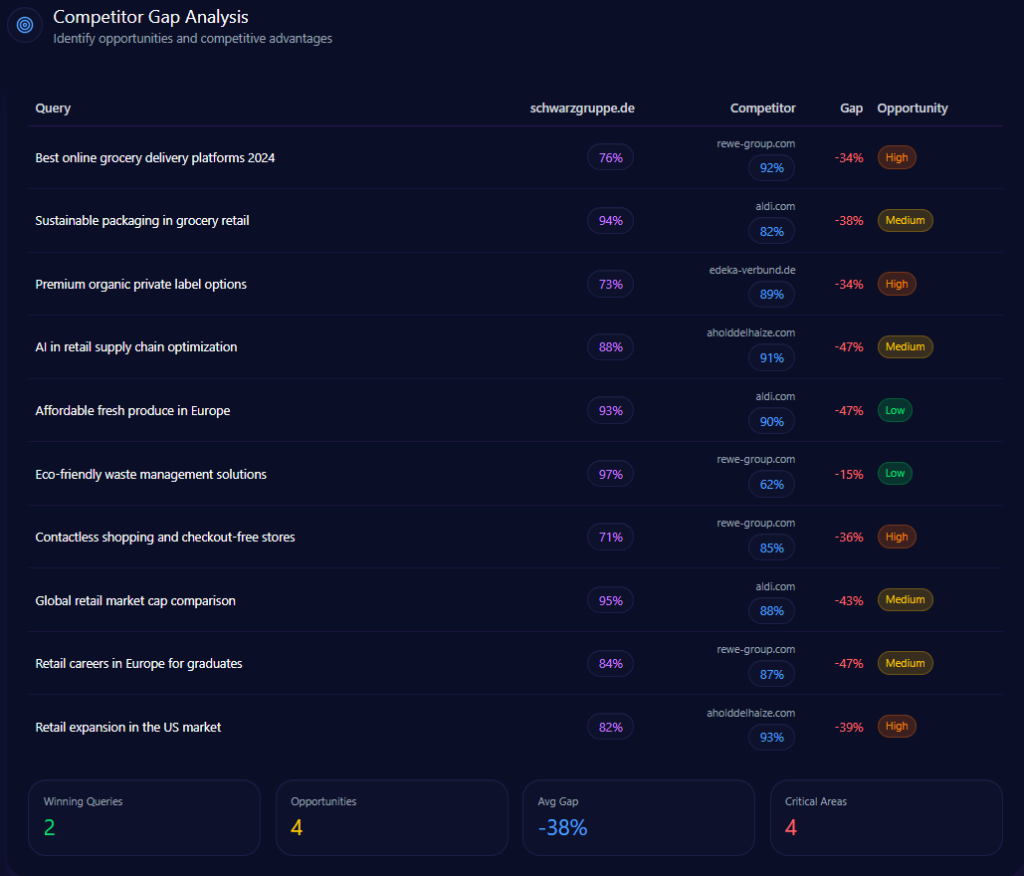
Task: Click edeka-verbund.de competitor label
Action: tap(752, 270)
